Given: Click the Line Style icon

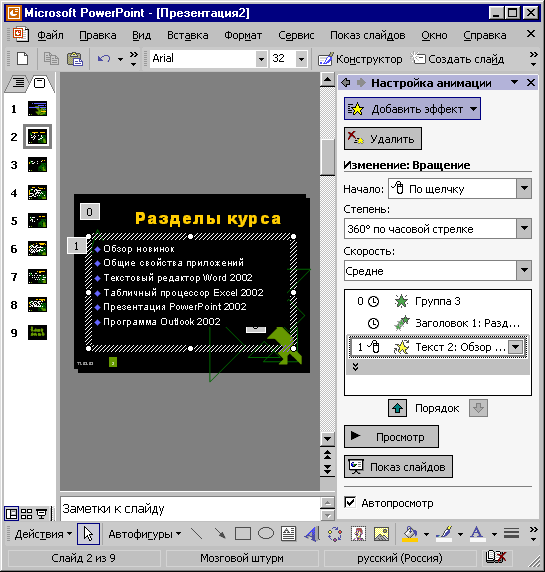Looking at the screenshot, I should (511, 534).
